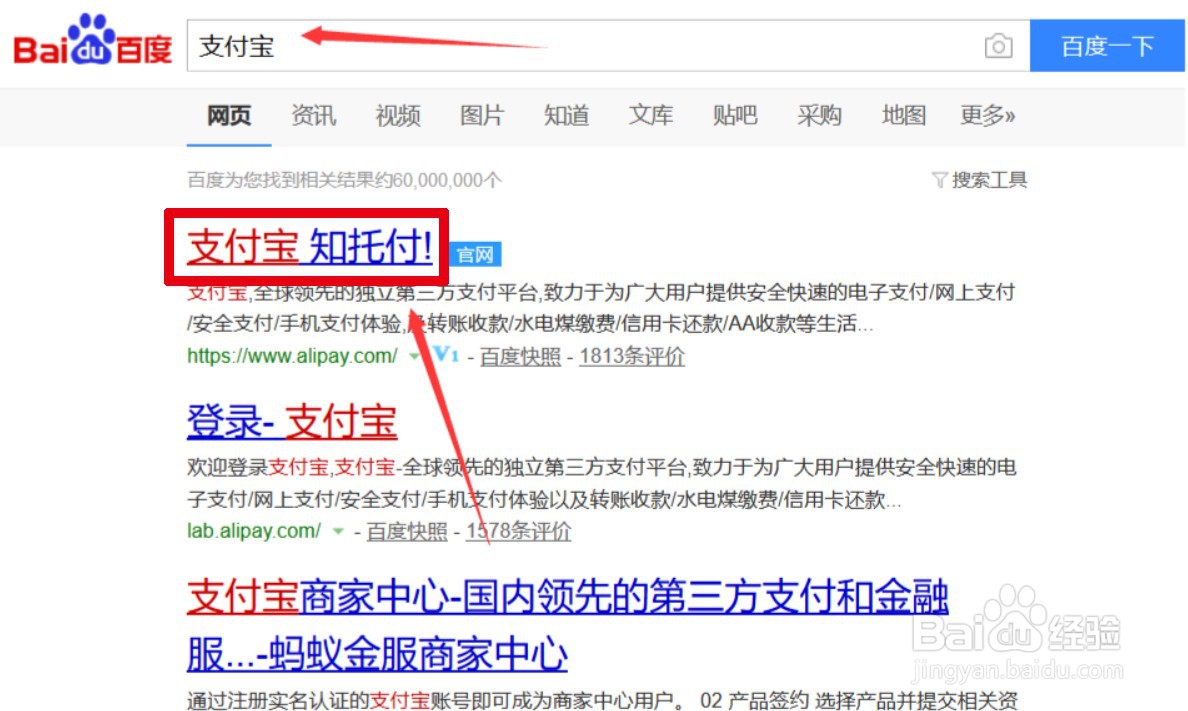
Task: Focus the search box containing 支付宝
Action: pyautogui.click(x=608, y=46)
